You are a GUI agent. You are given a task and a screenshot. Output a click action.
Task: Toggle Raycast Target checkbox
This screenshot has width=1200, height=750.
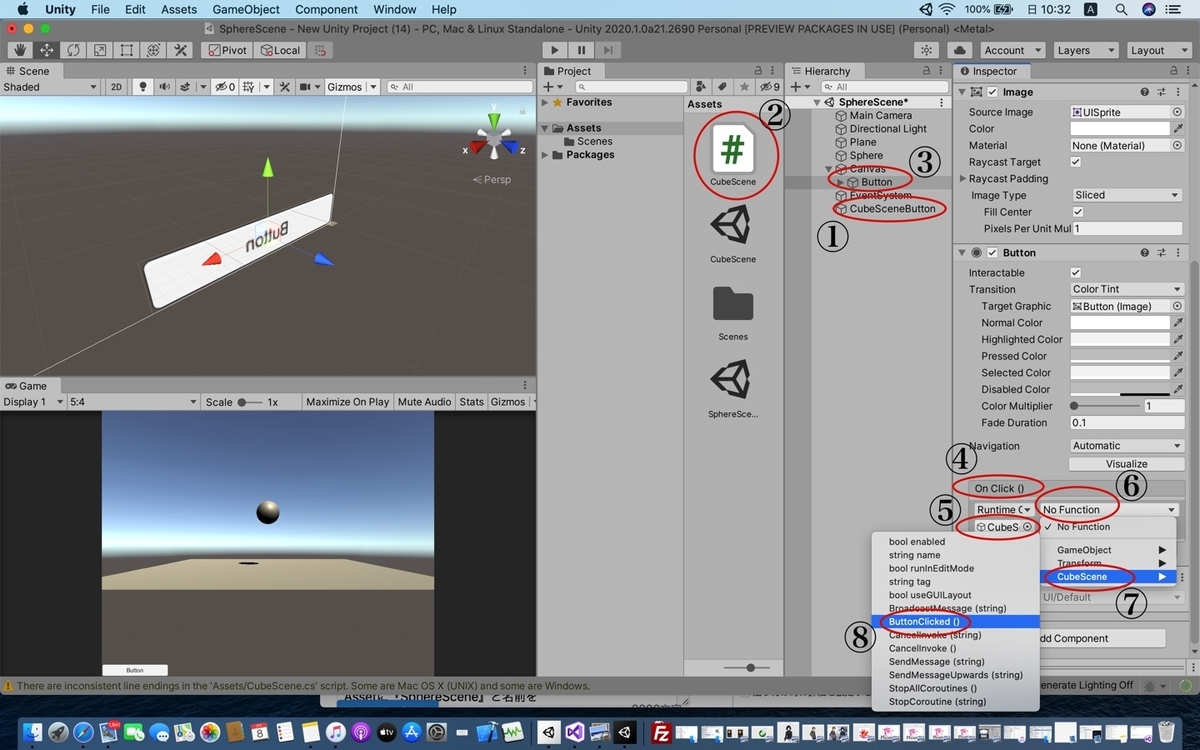1076,162
